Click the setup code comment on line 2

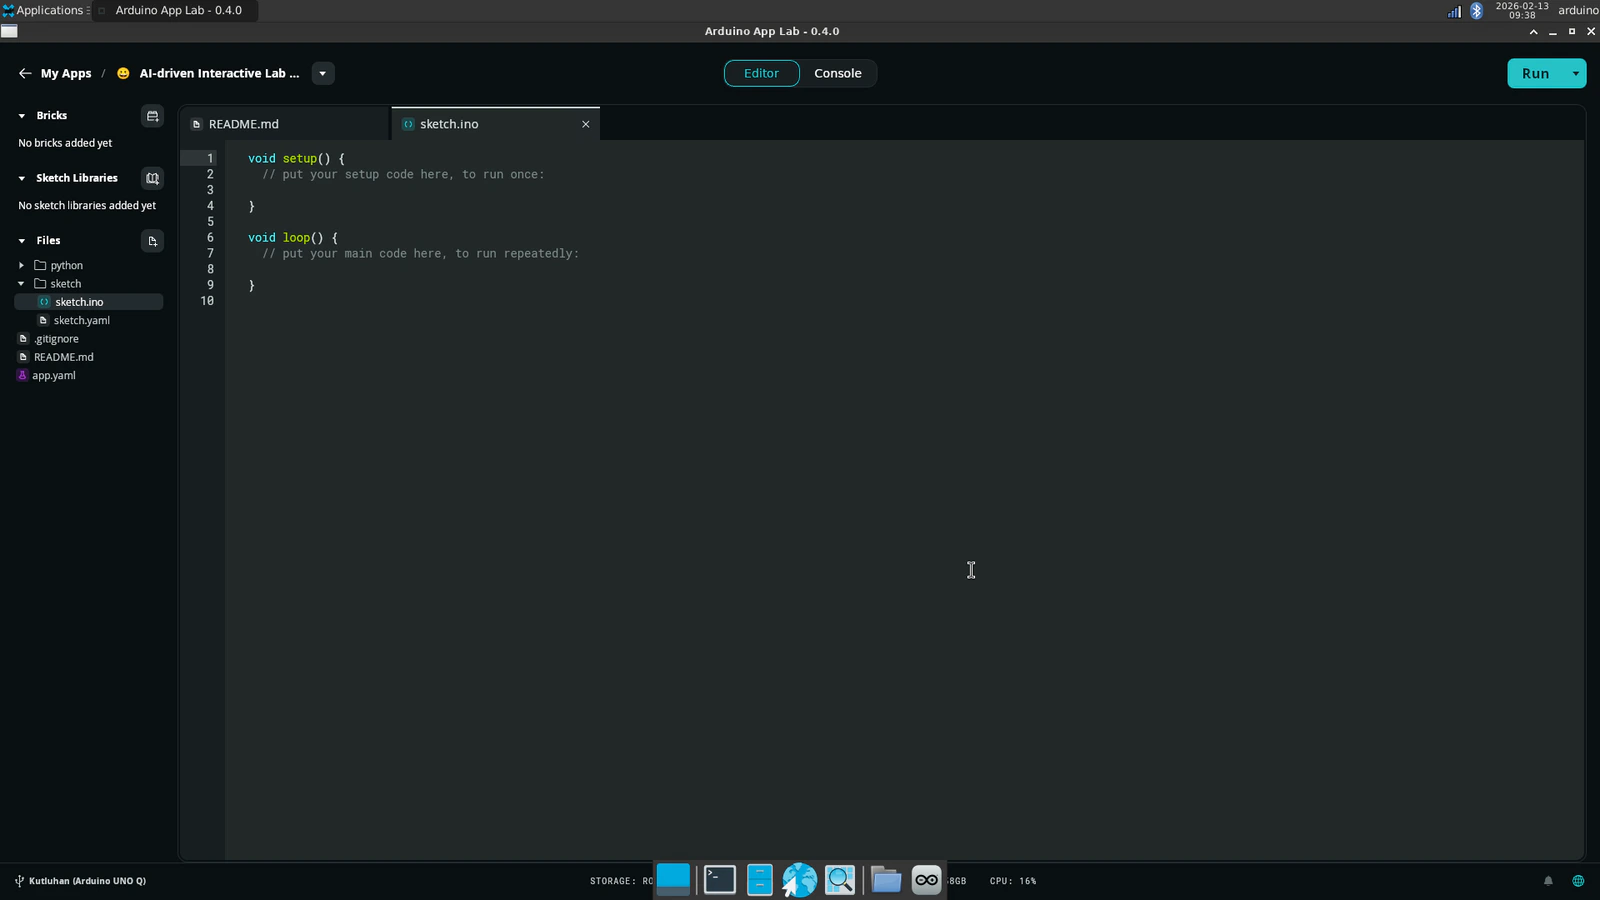pos(403,174)
